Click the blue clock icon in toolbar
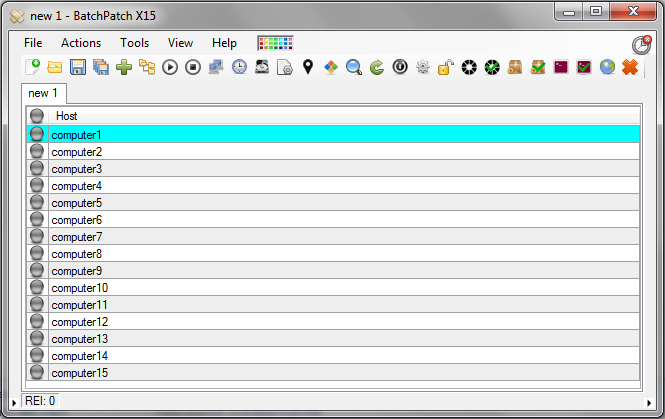 (239, 67)
